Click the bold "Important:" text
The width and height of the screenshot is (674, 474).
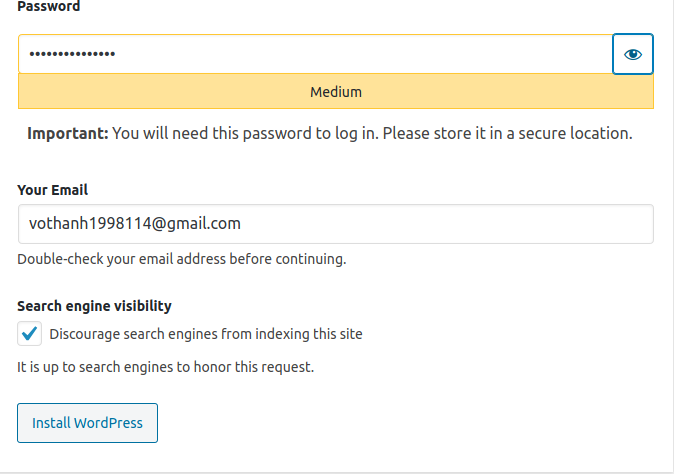coord(68,133)
